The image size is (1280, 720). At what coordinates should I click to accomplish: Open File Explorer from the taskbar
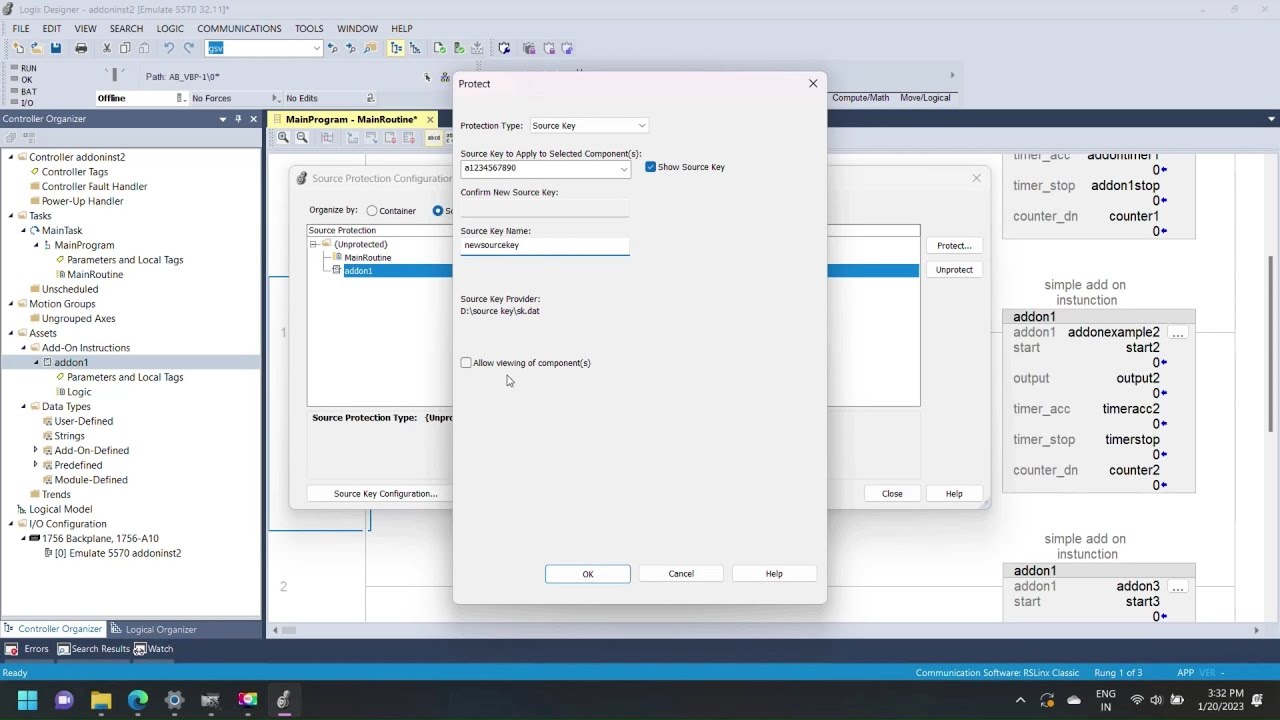[x=101, y=700]
